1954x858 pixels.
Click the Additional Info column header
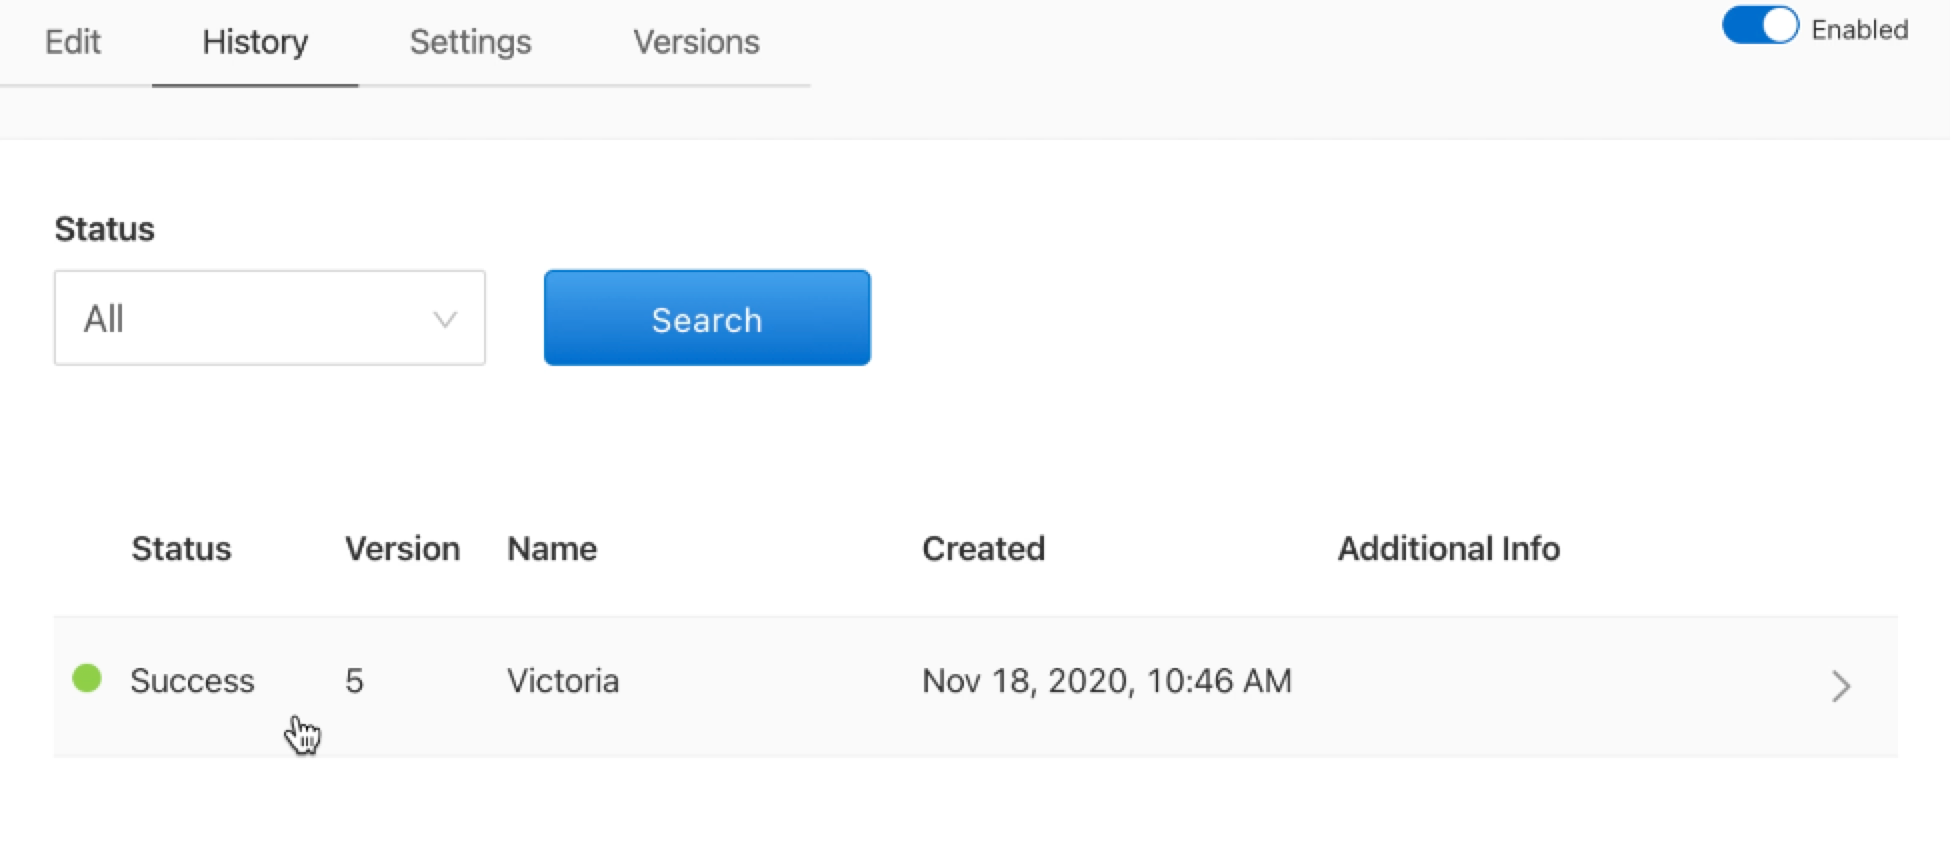click(1448, 549)
